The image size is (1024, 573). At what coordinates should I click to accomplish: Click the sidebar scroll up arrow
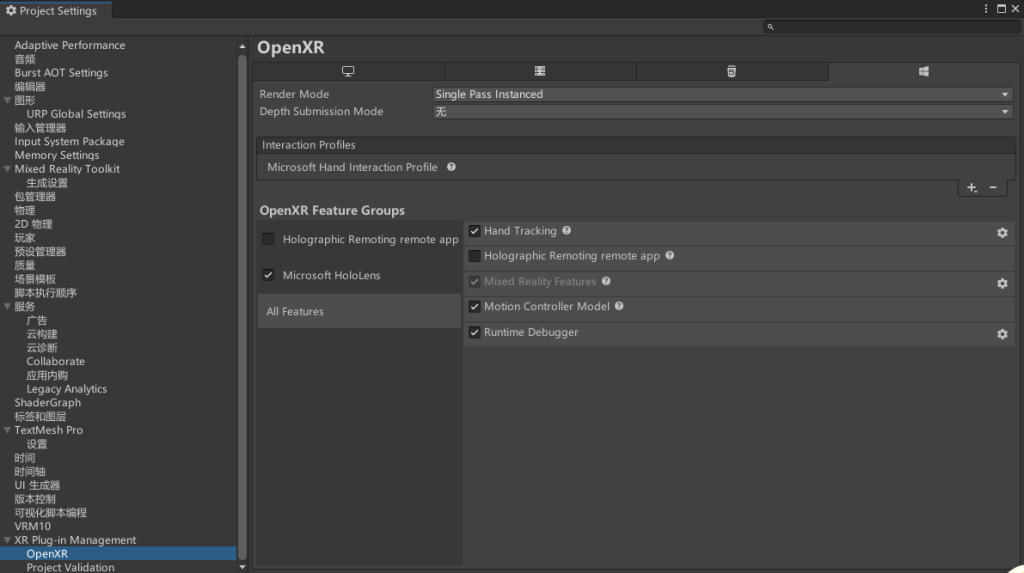pos(242,46)
